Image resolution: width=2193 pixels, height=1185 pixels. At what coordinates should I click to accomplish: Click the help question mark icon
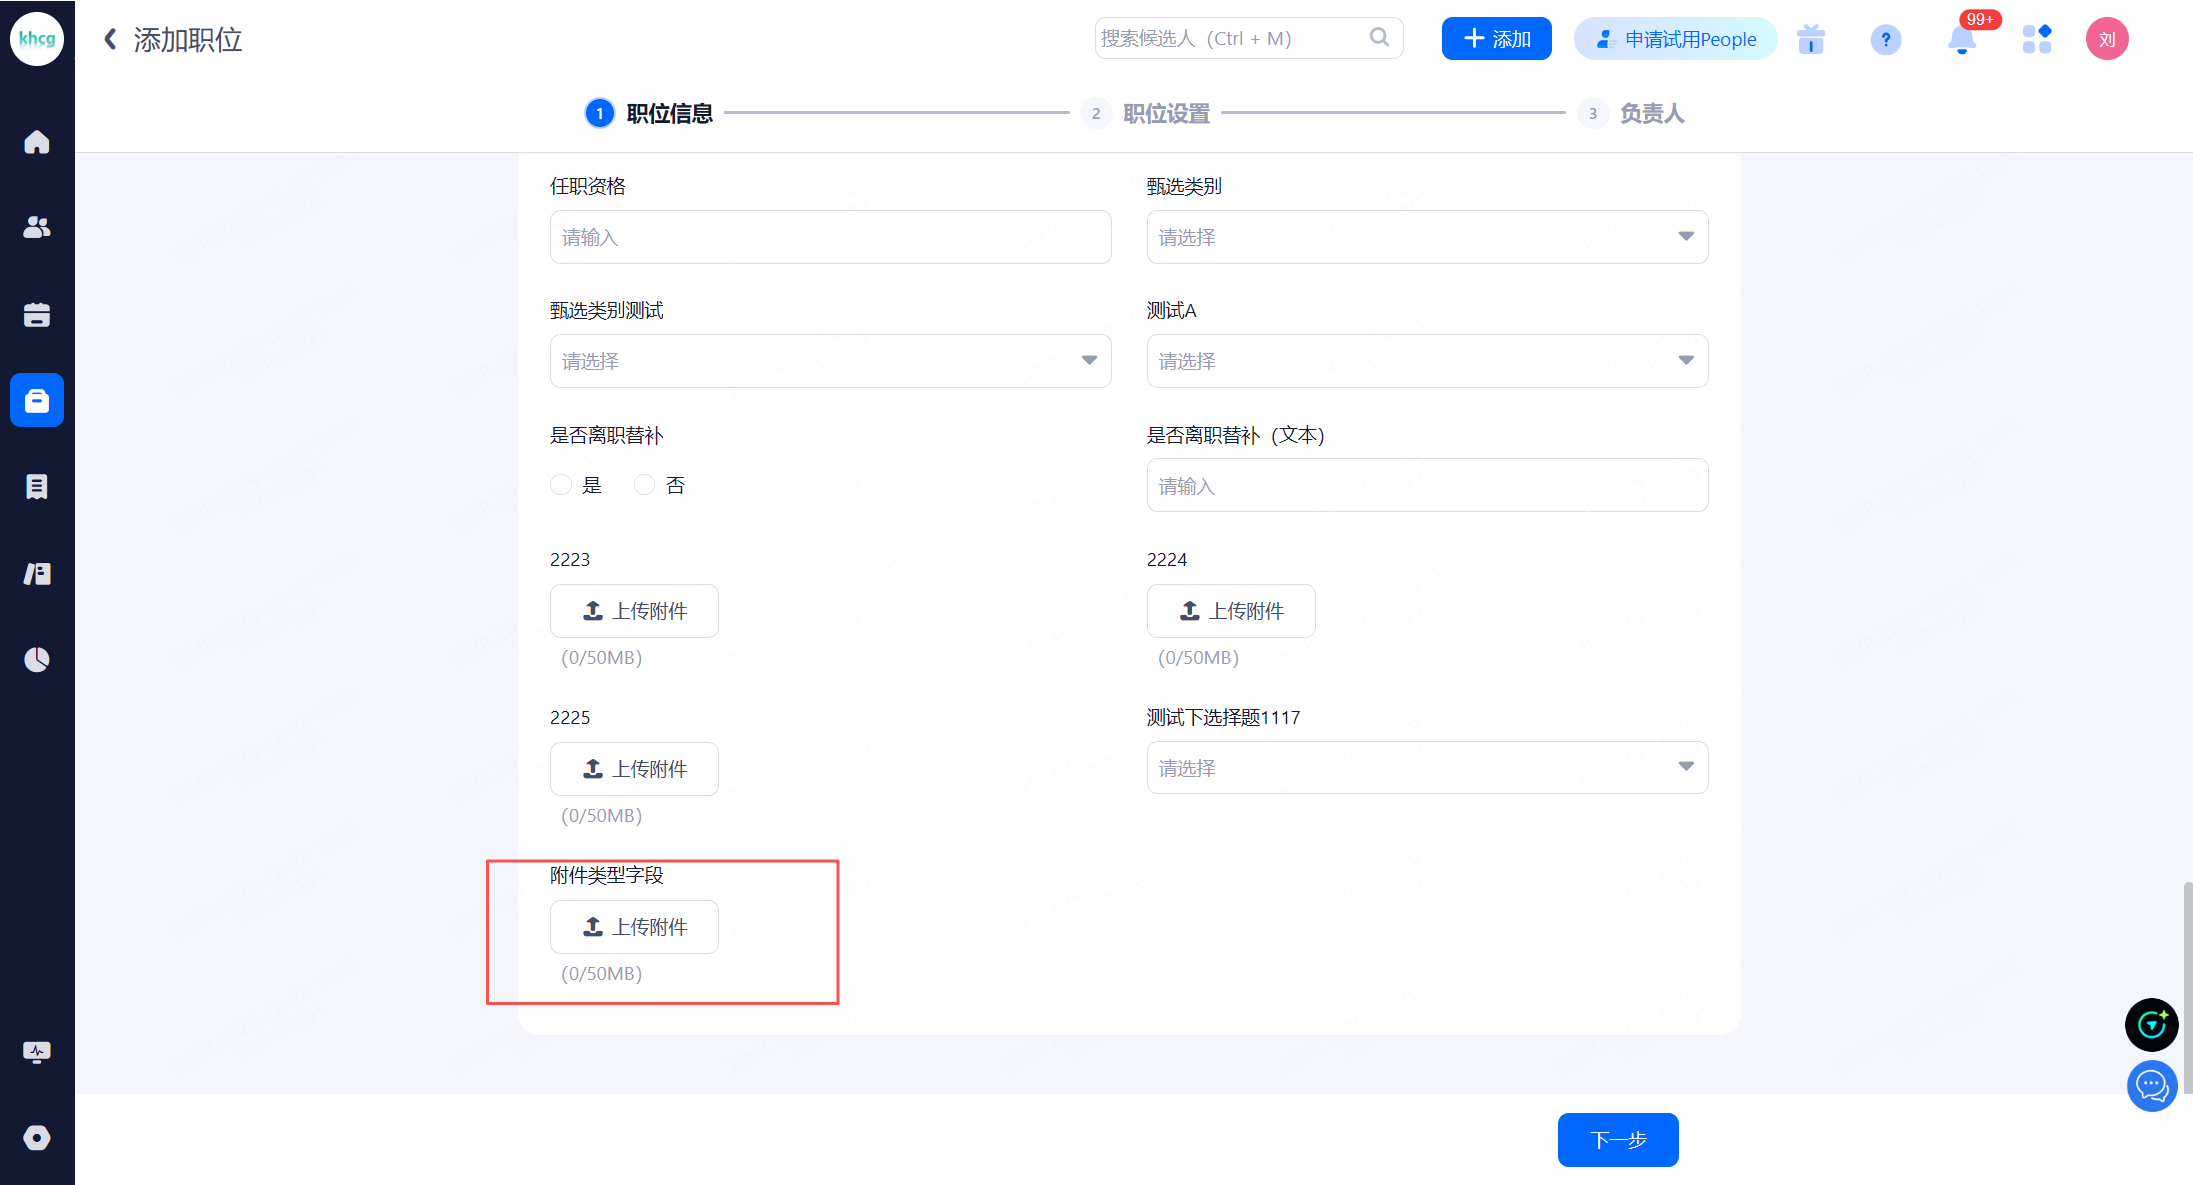point(1885,40)
